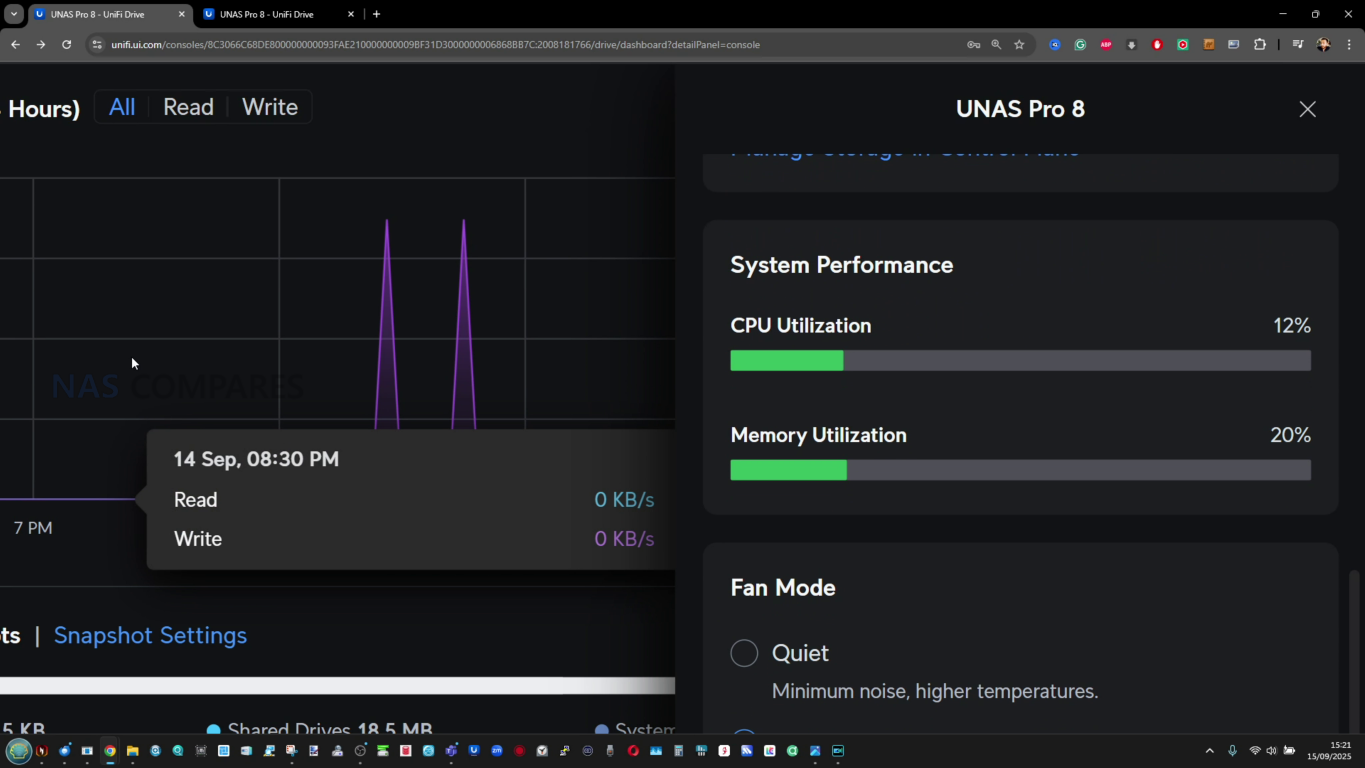1365x768 pixels.
Task: Click the "12%" CPU value
Action: (x=1291, y=326)
